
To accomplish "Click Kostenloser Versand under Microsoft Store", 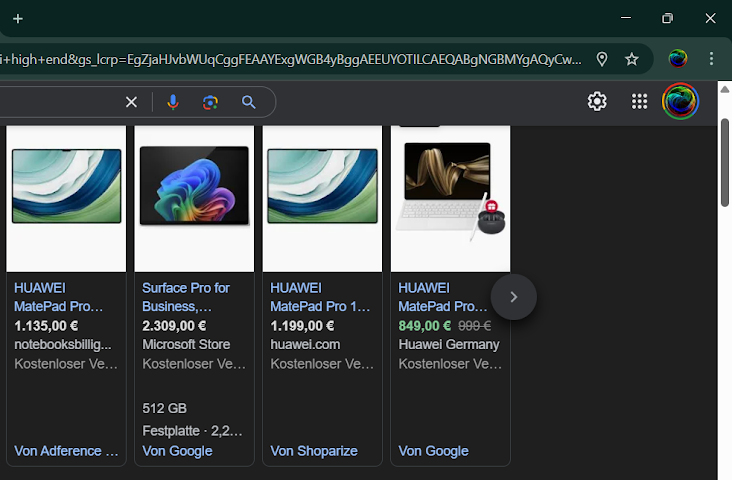I will click(x=194, y=364).
